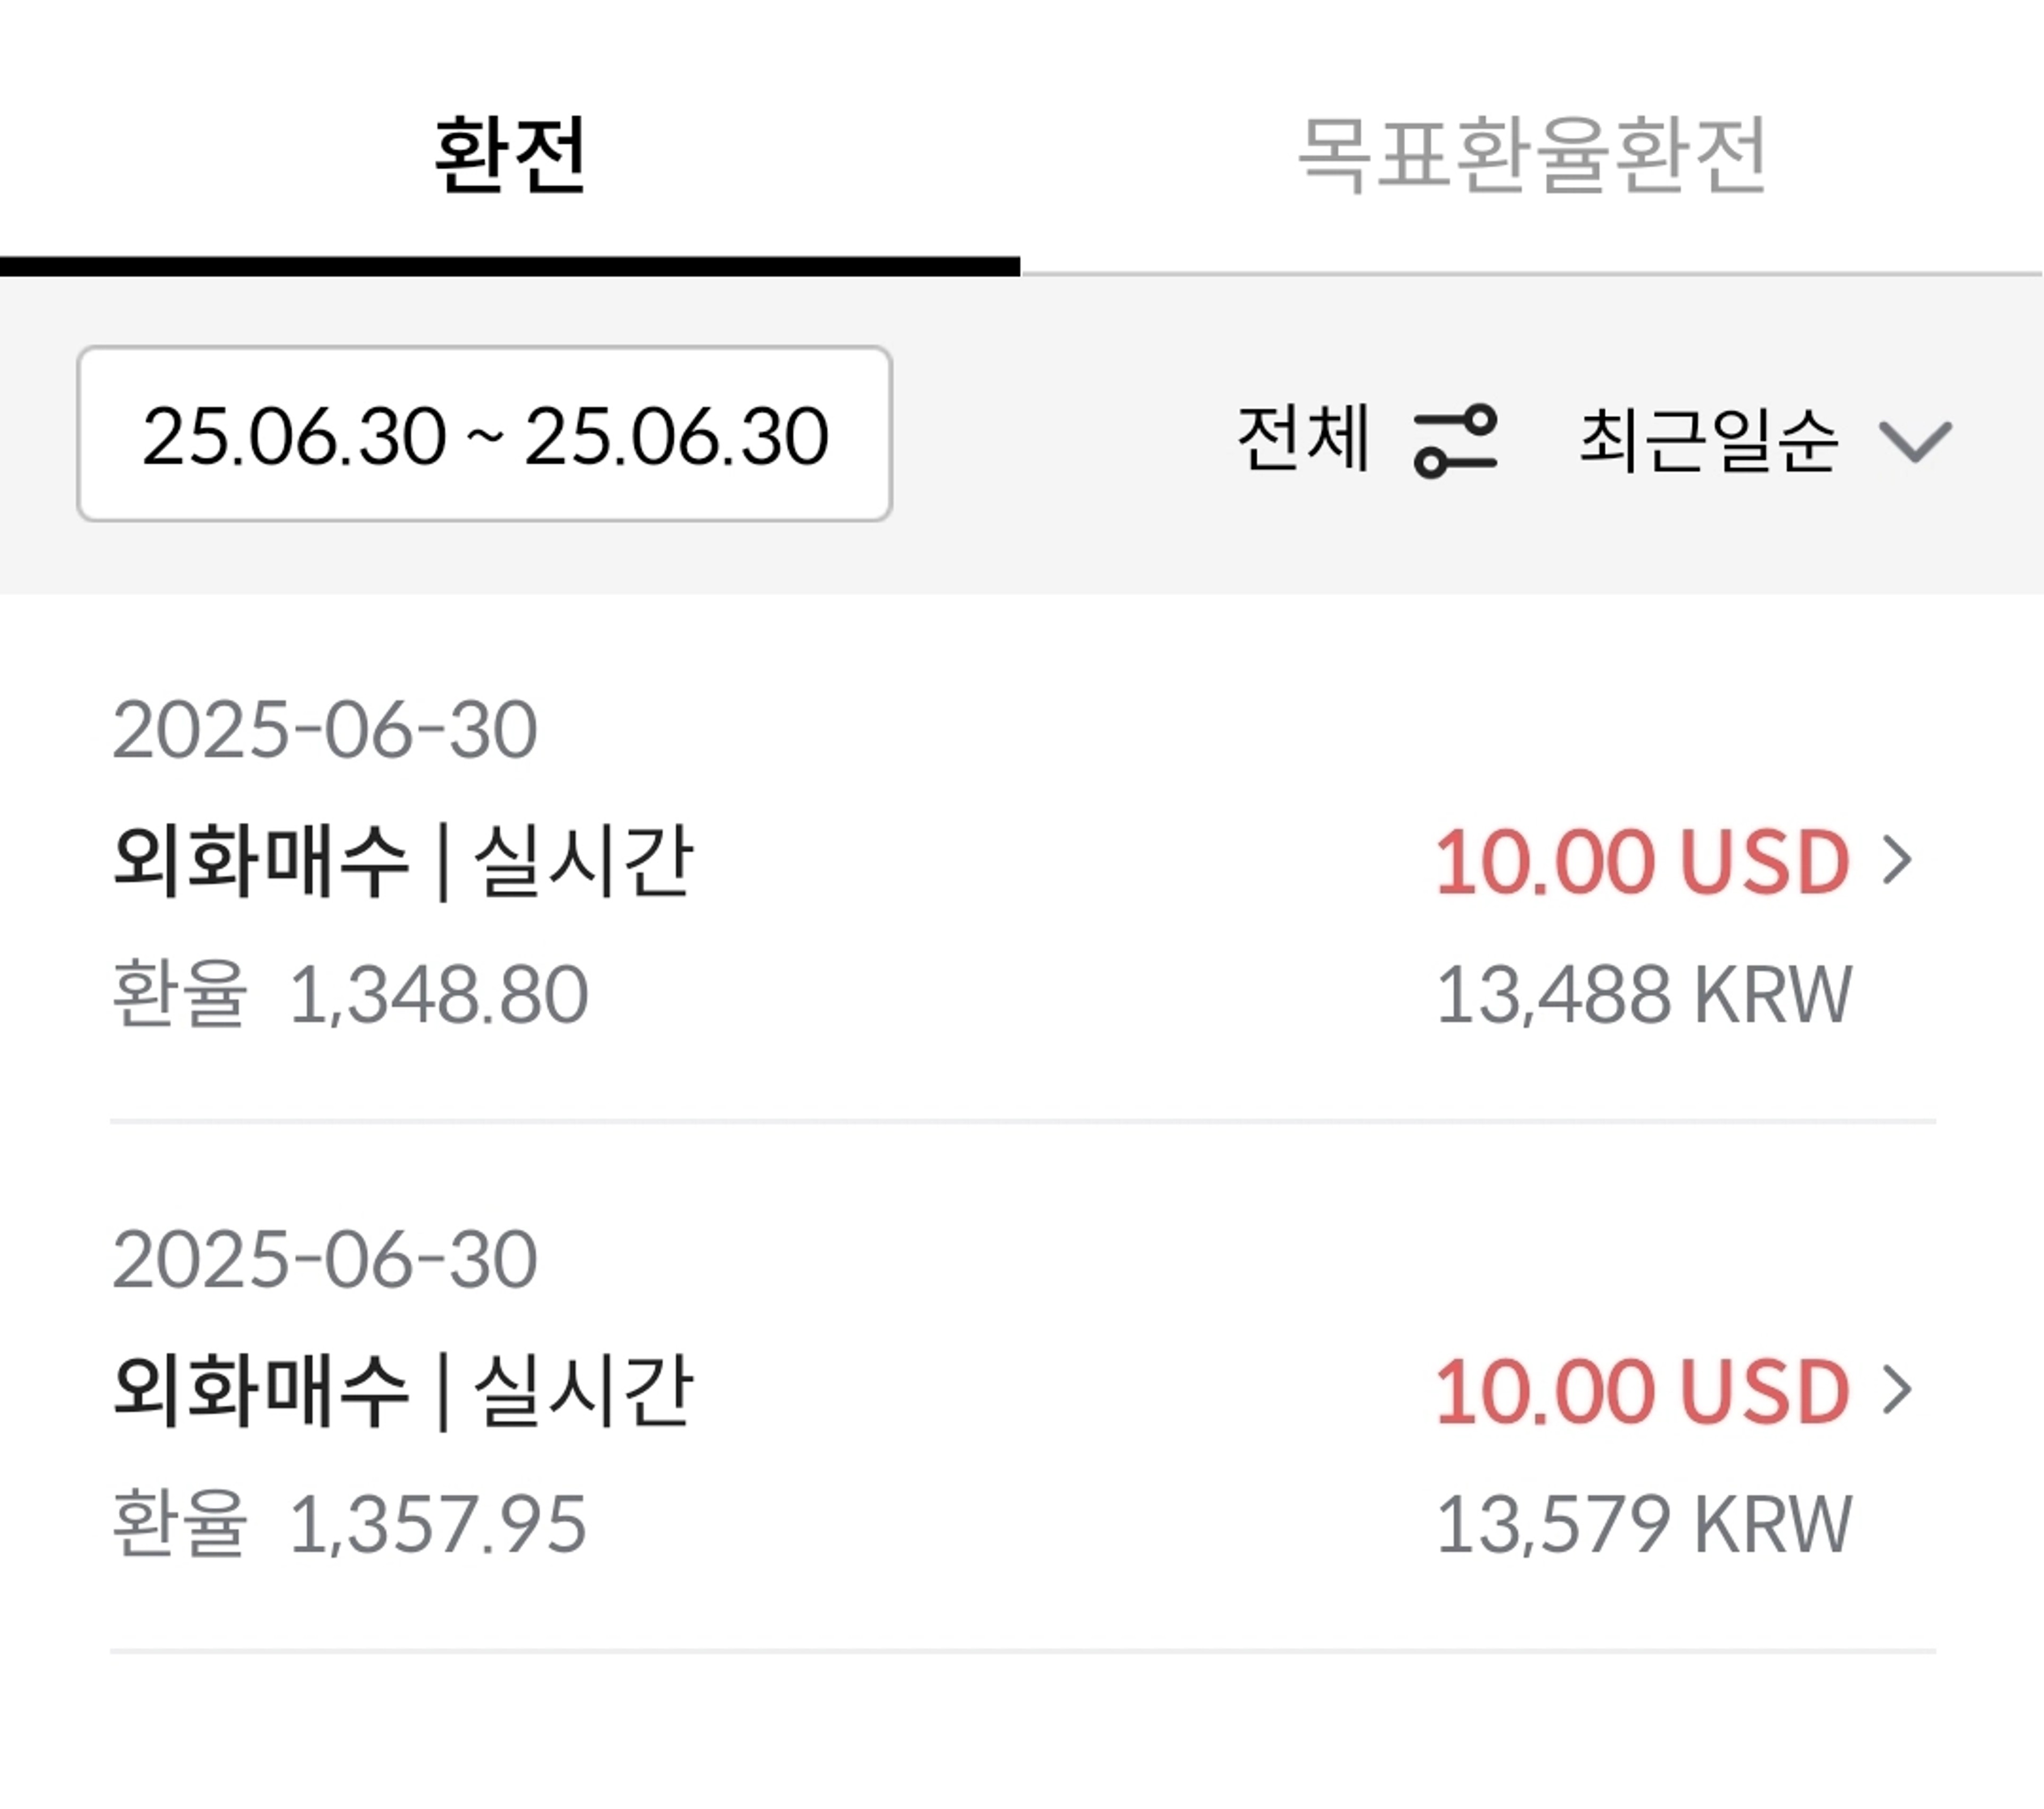This screenshot has width=2044, height=1809.
Task: Open details arrow for the 13,488 KRW transaction
Action: (x=1897, y=860)
